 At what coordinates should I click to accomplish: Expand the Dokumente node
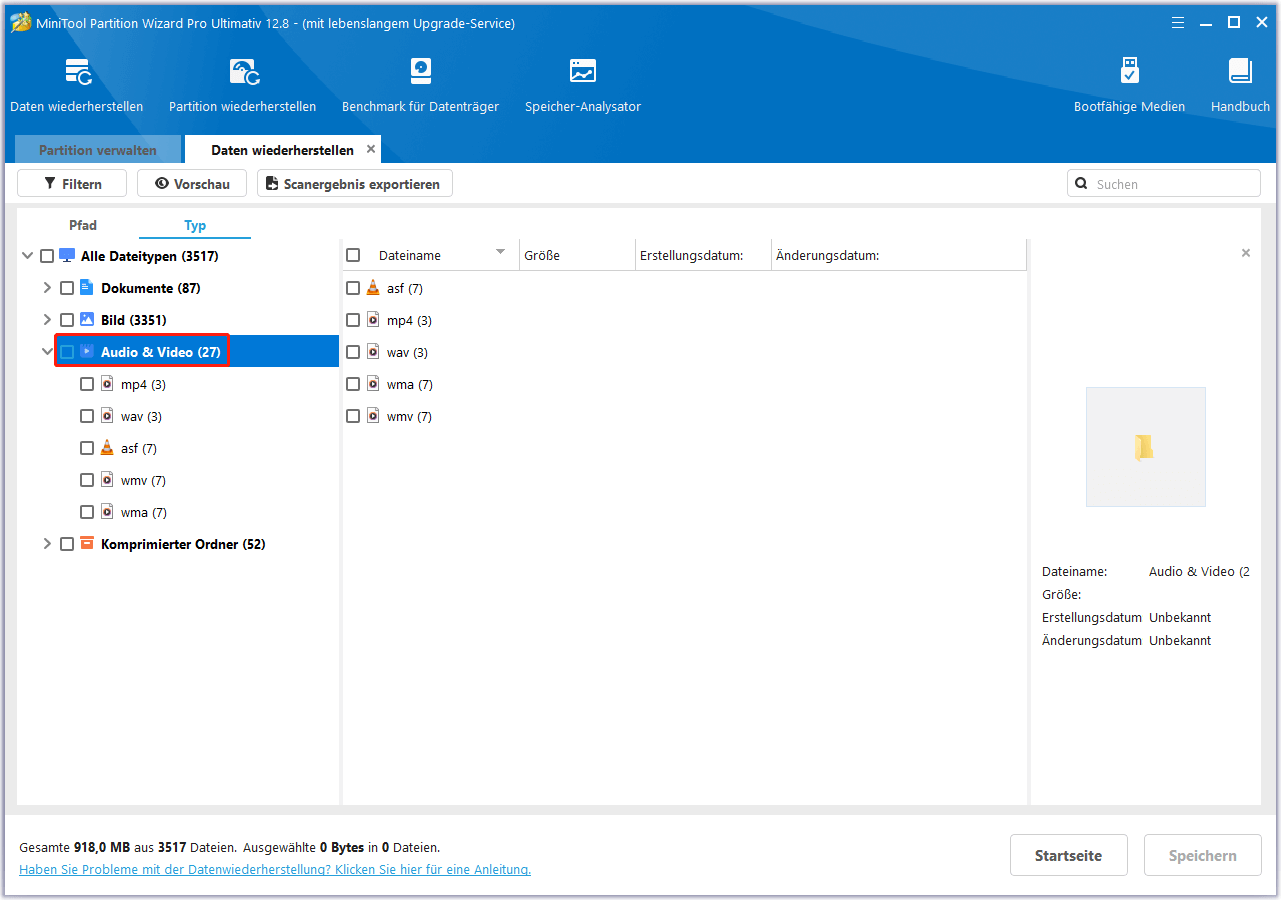(x=47, y=288)
